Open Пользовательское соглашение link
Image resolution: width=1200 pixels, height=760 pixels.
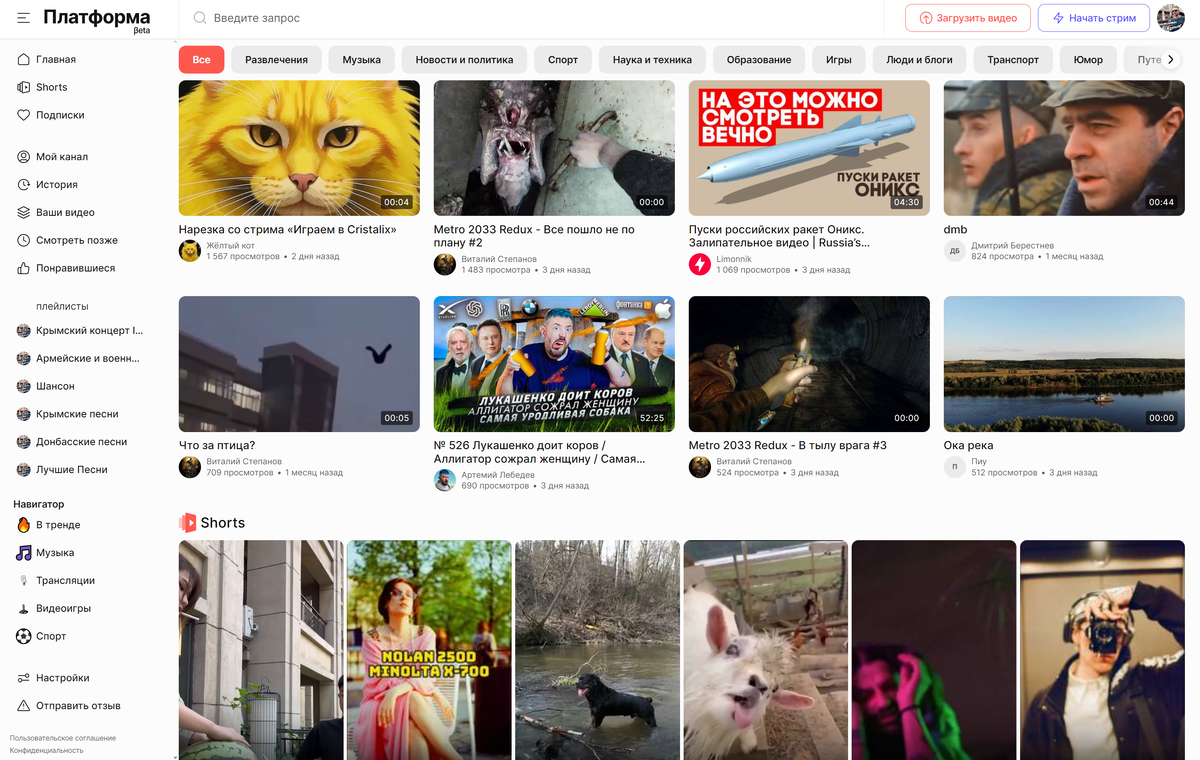click(x=63, y=738)
